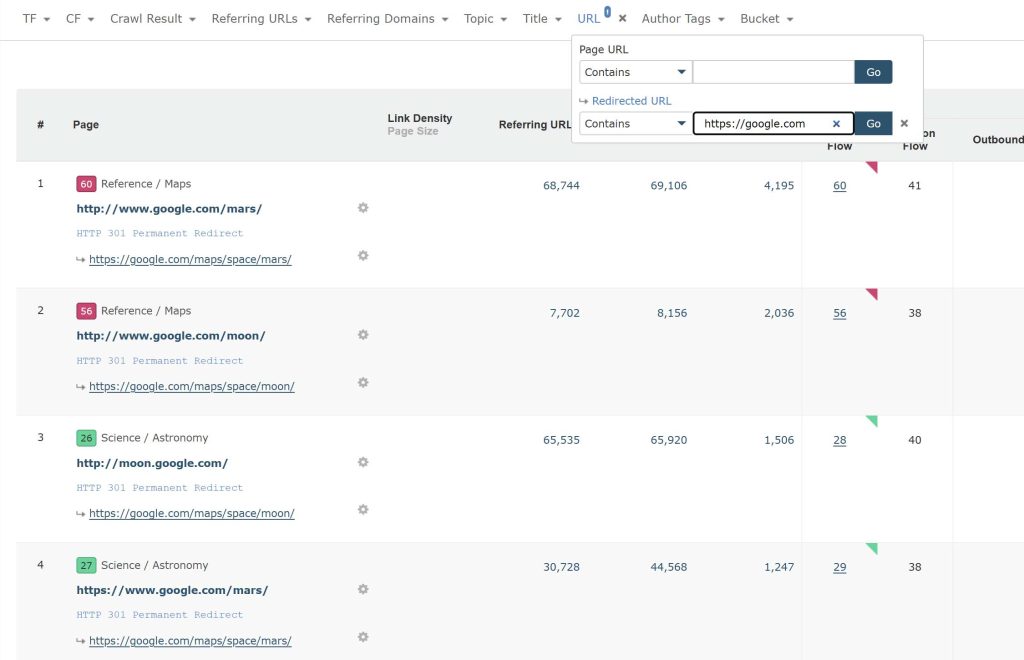Click the 1,247 value in row 4
The image size is (1024, 660).
779,567
